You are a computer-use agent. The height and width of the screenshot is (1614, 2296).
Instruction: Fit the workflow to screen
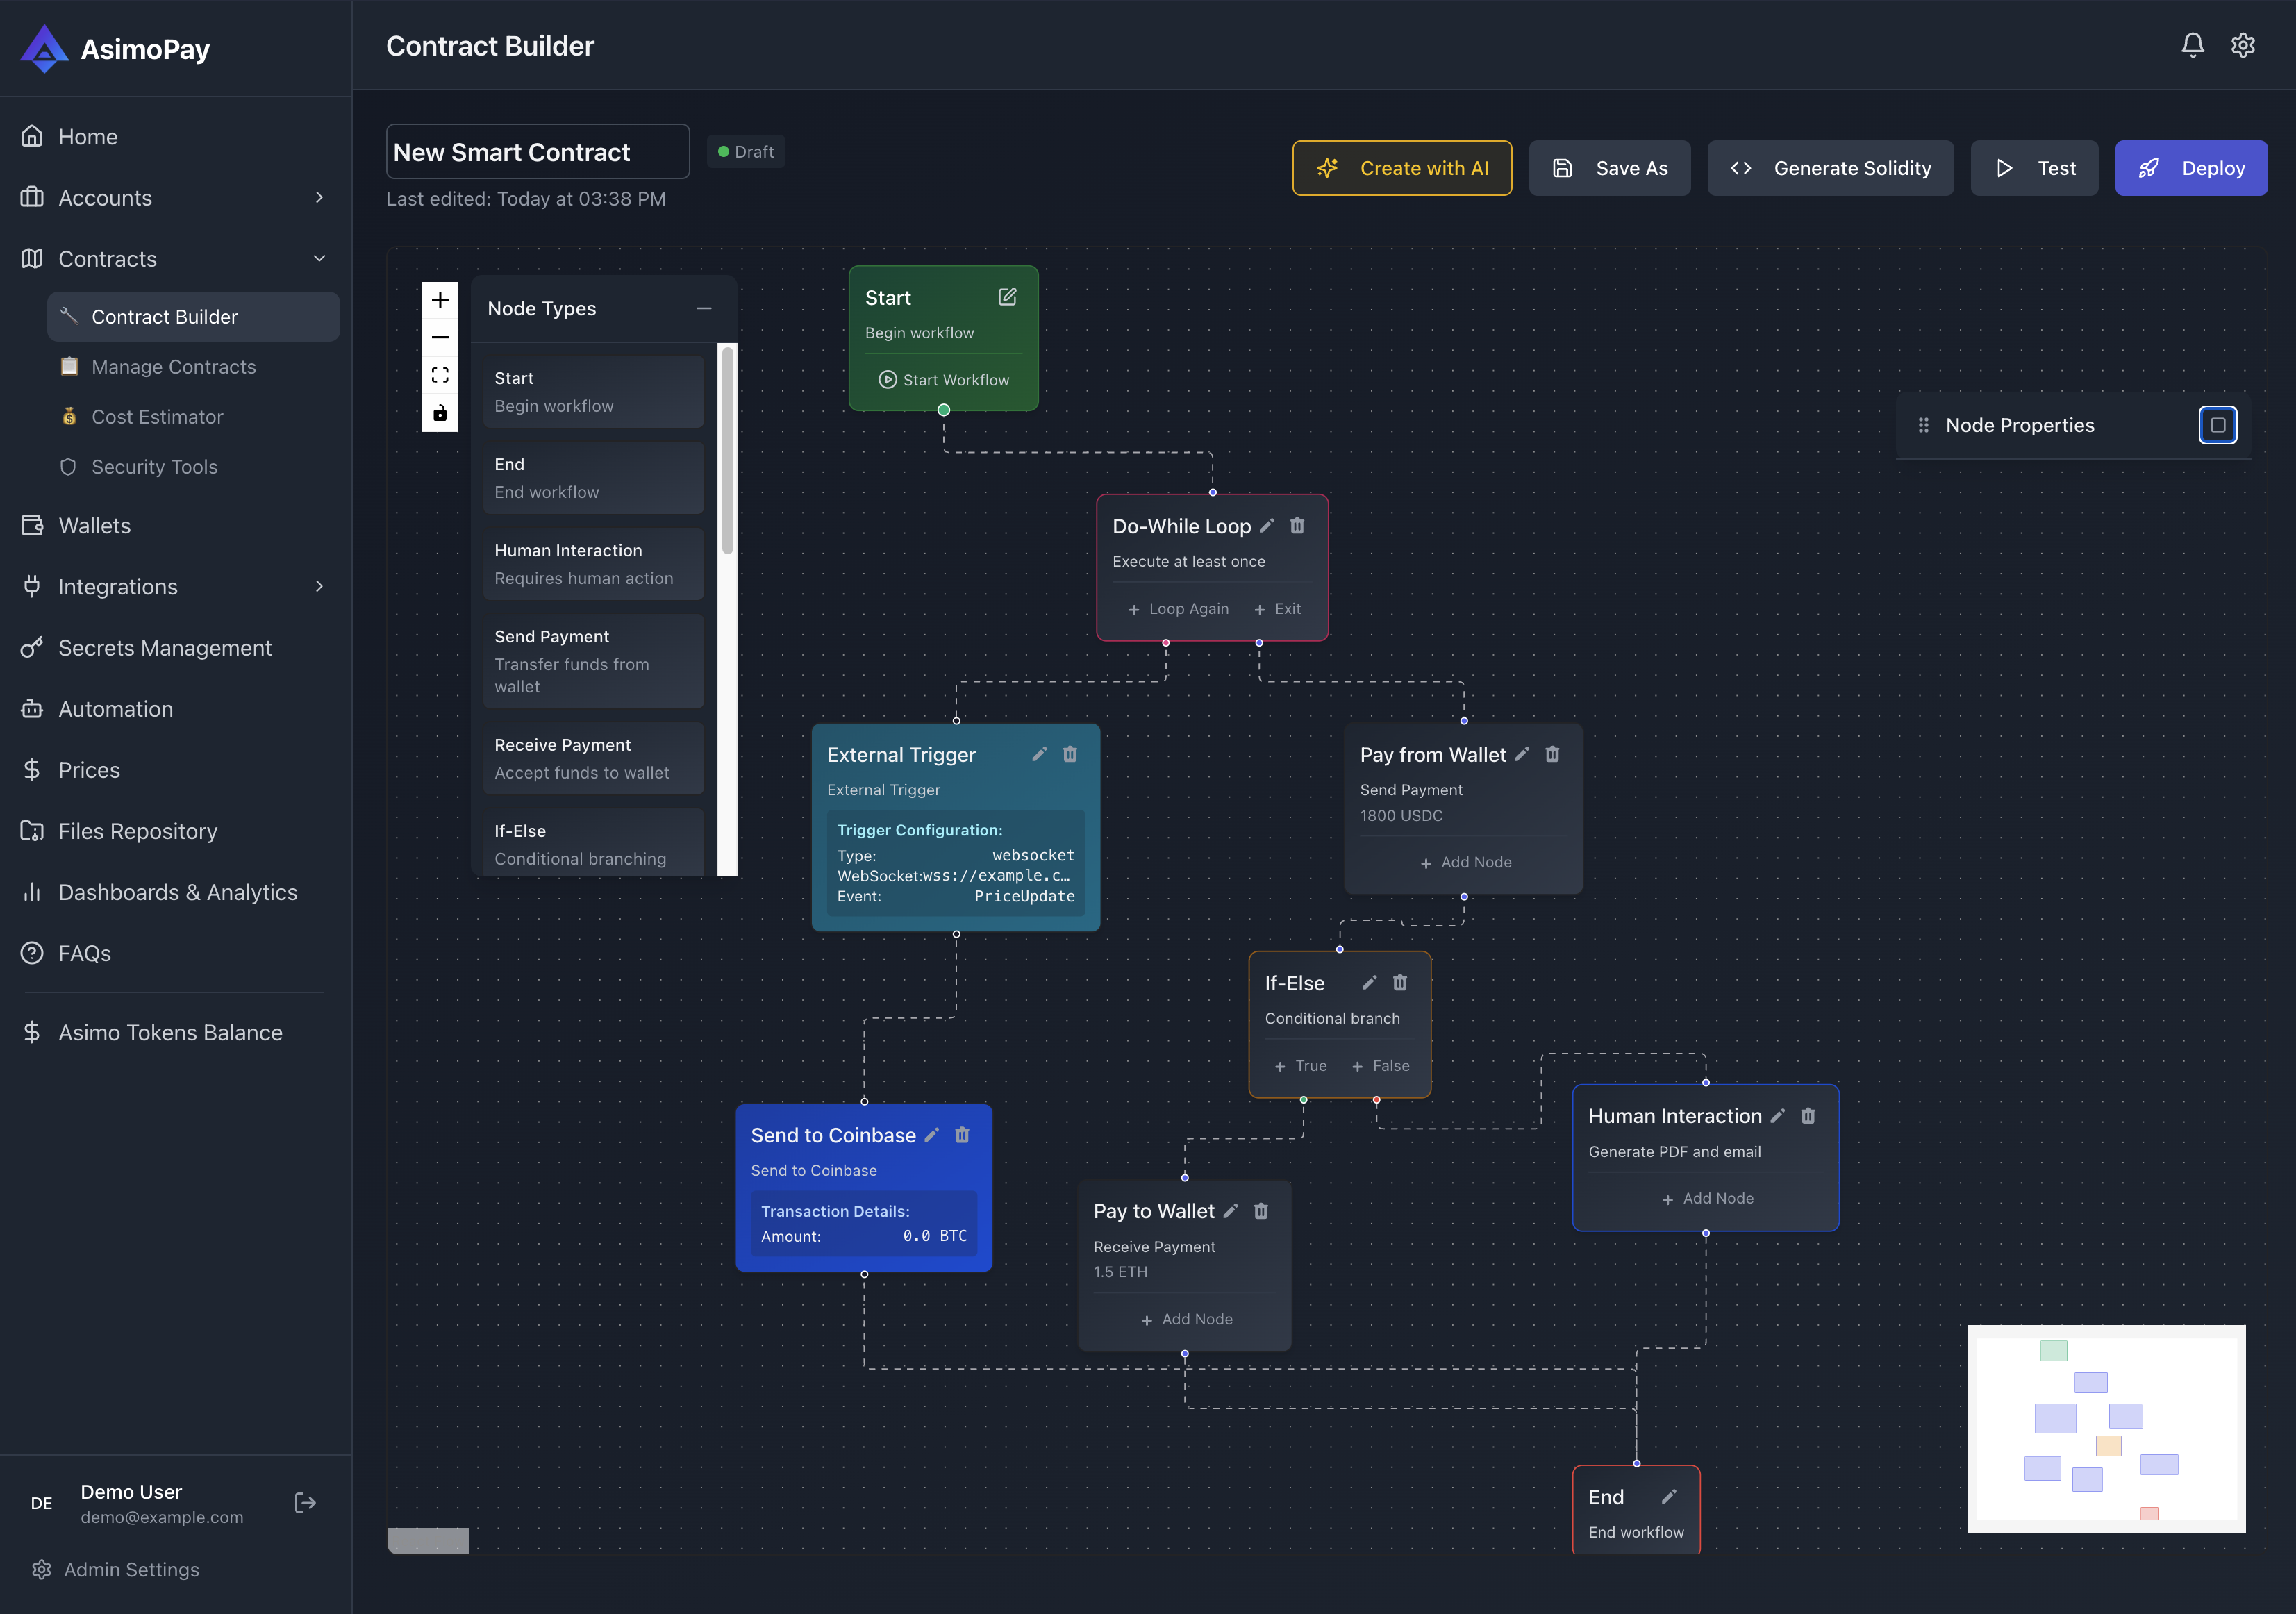(x=440, y=375)
